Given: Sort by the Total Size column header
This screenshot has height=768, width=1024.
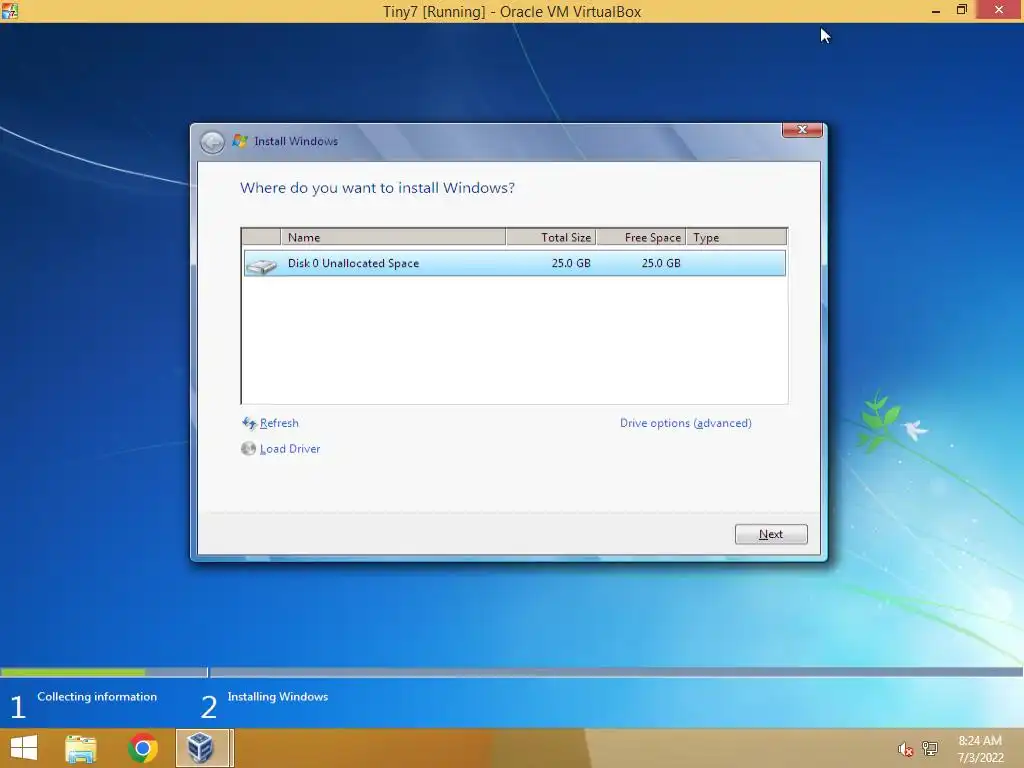Looking at the screenshot, I should 551,237.
